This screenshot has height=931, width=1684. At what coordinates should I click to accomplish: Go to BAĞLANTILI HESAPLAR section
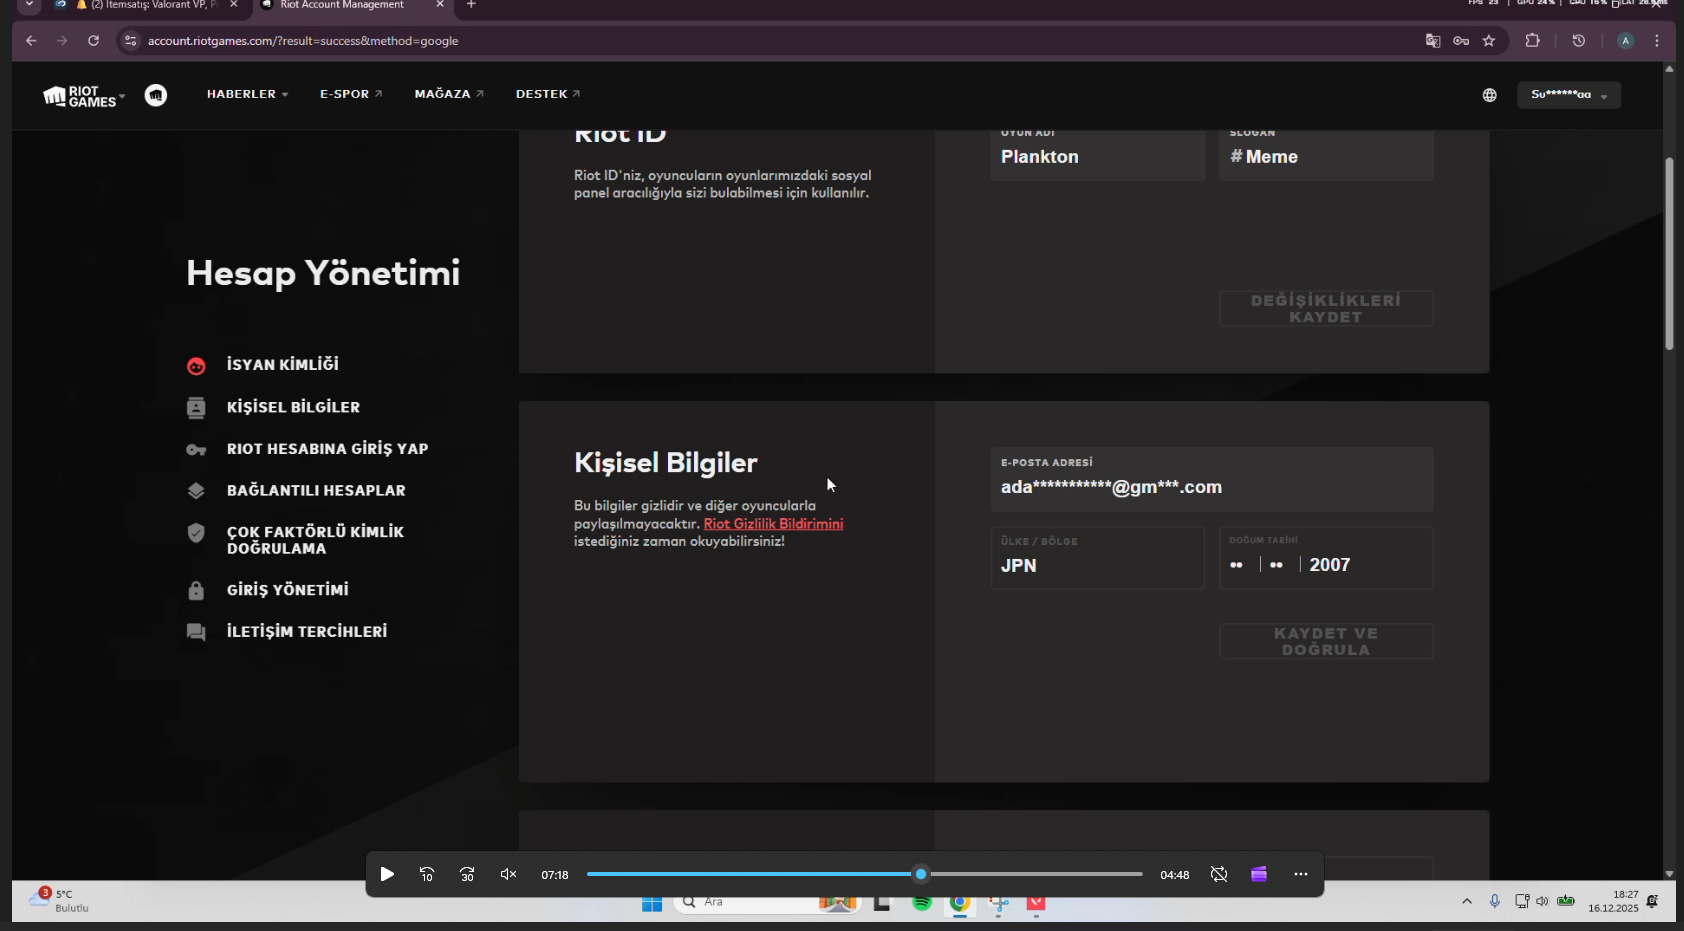pyautogui.click(x=316, y=491)
